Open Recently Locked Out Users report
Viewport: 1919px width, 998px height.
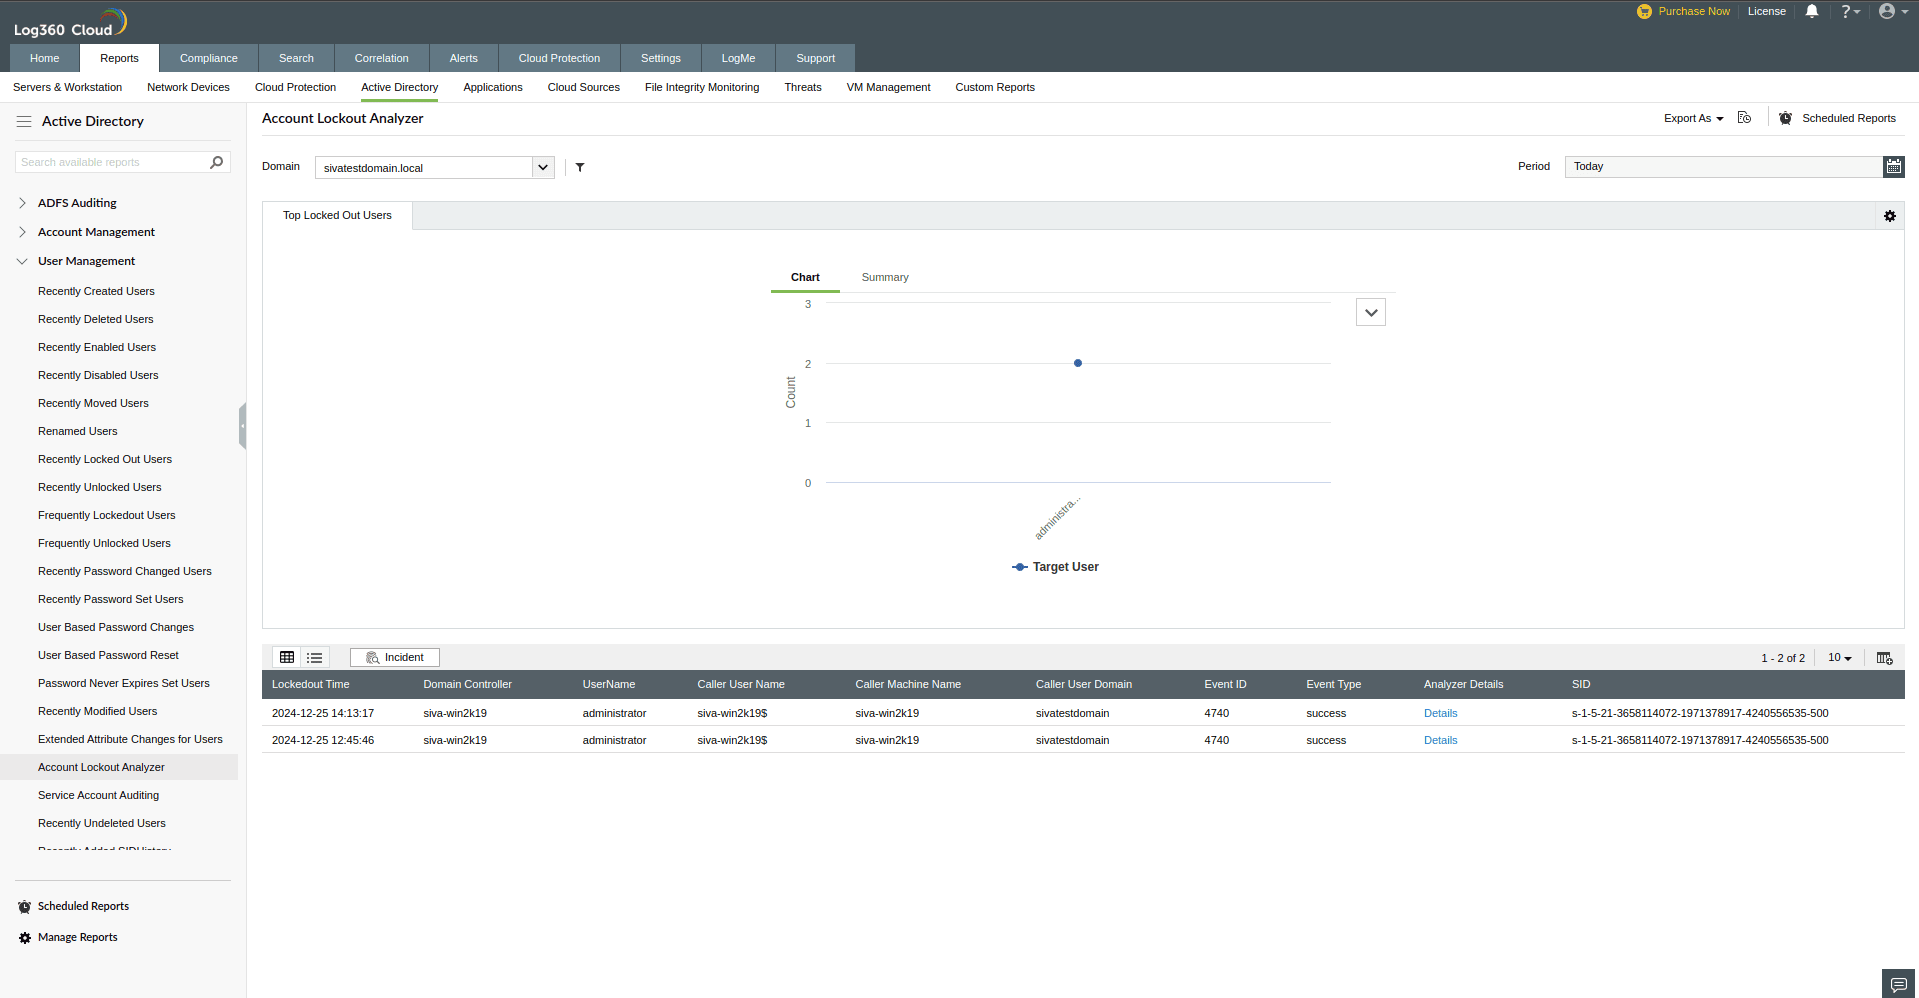click(x=105, y=459)
